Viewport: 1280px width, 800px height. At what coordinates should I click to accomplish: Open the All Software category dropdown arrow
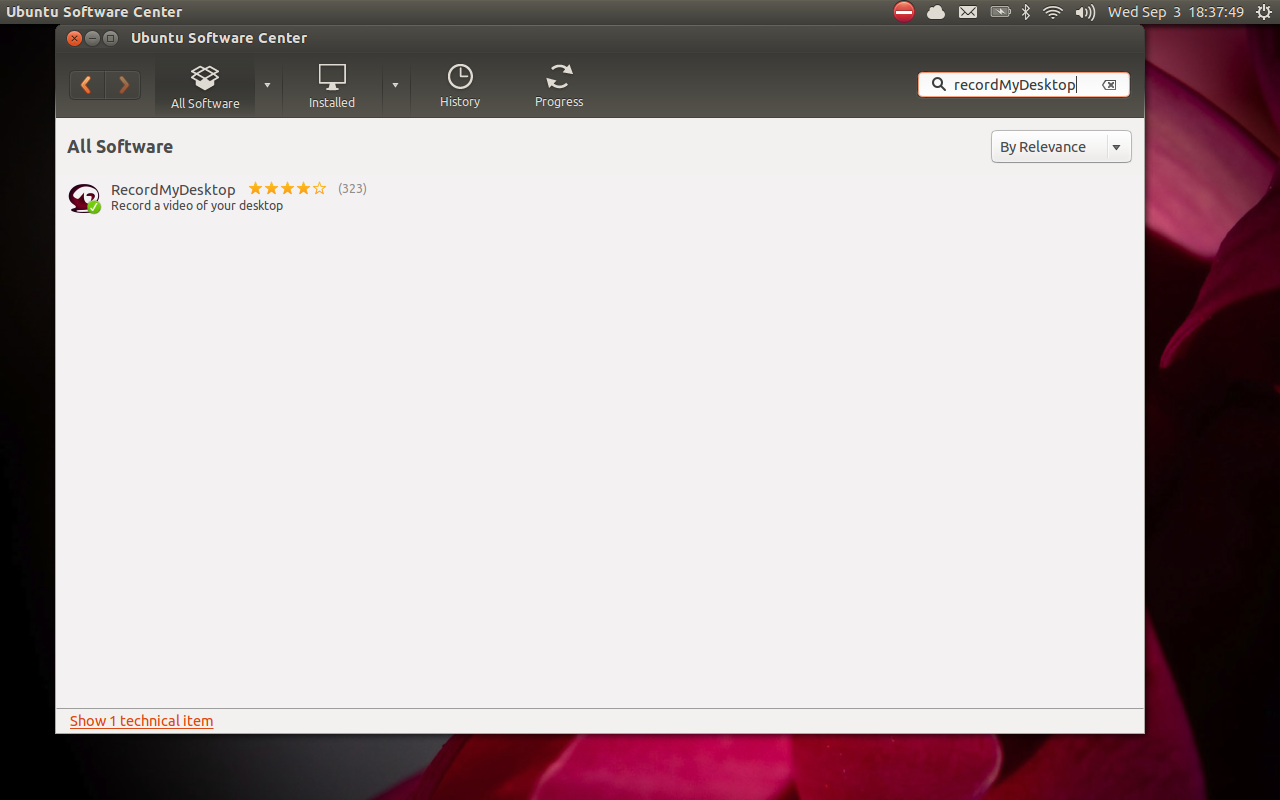point(267,87)
